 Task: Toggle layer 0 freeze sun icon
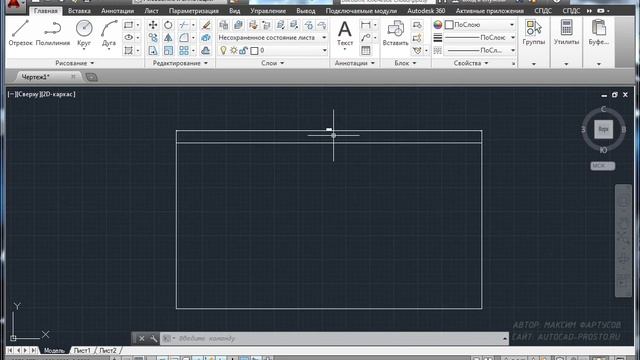coord(233,50)
